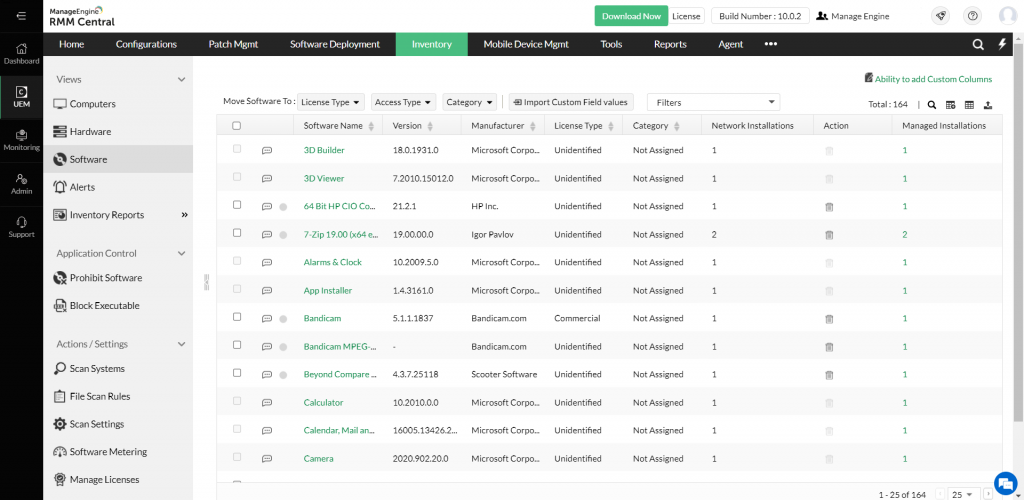Screen dimensions: 1024x500
Task: Open the rocket icon in header
Action: point(940,16)
